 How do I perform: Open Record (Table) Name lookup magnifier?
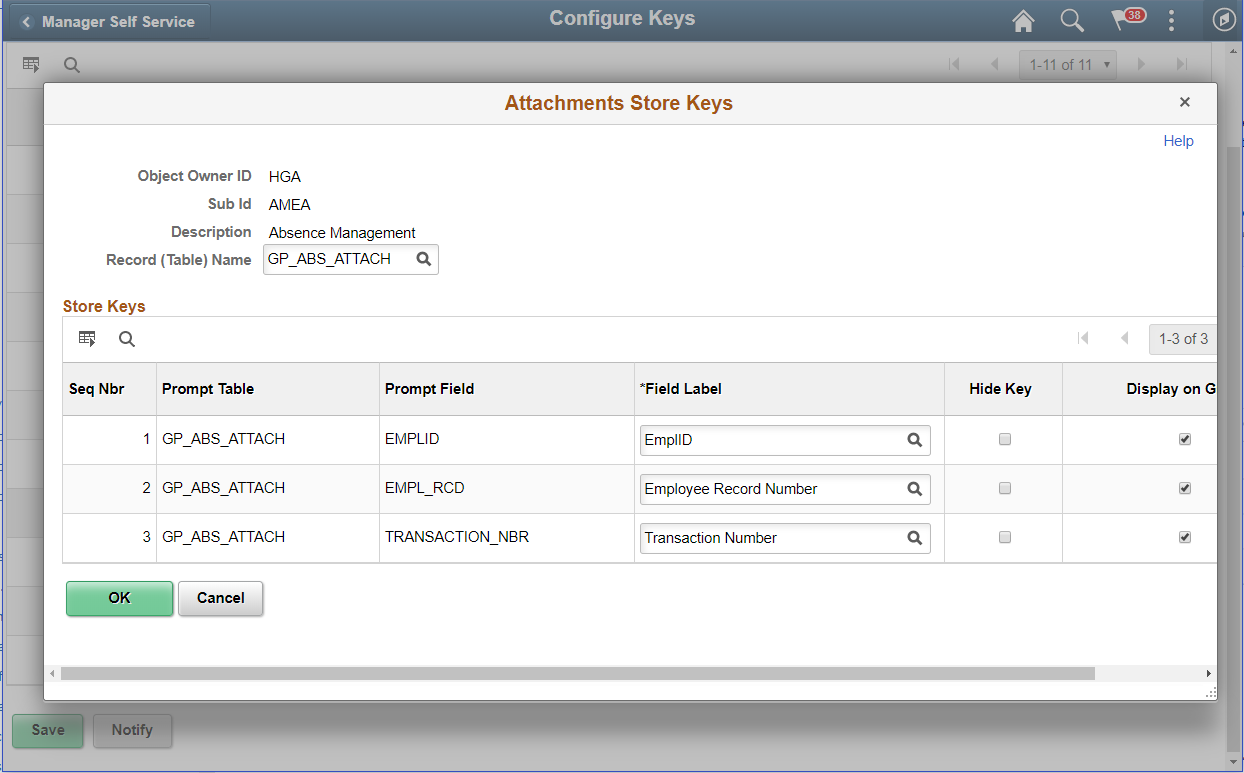[x=424, y=259]
